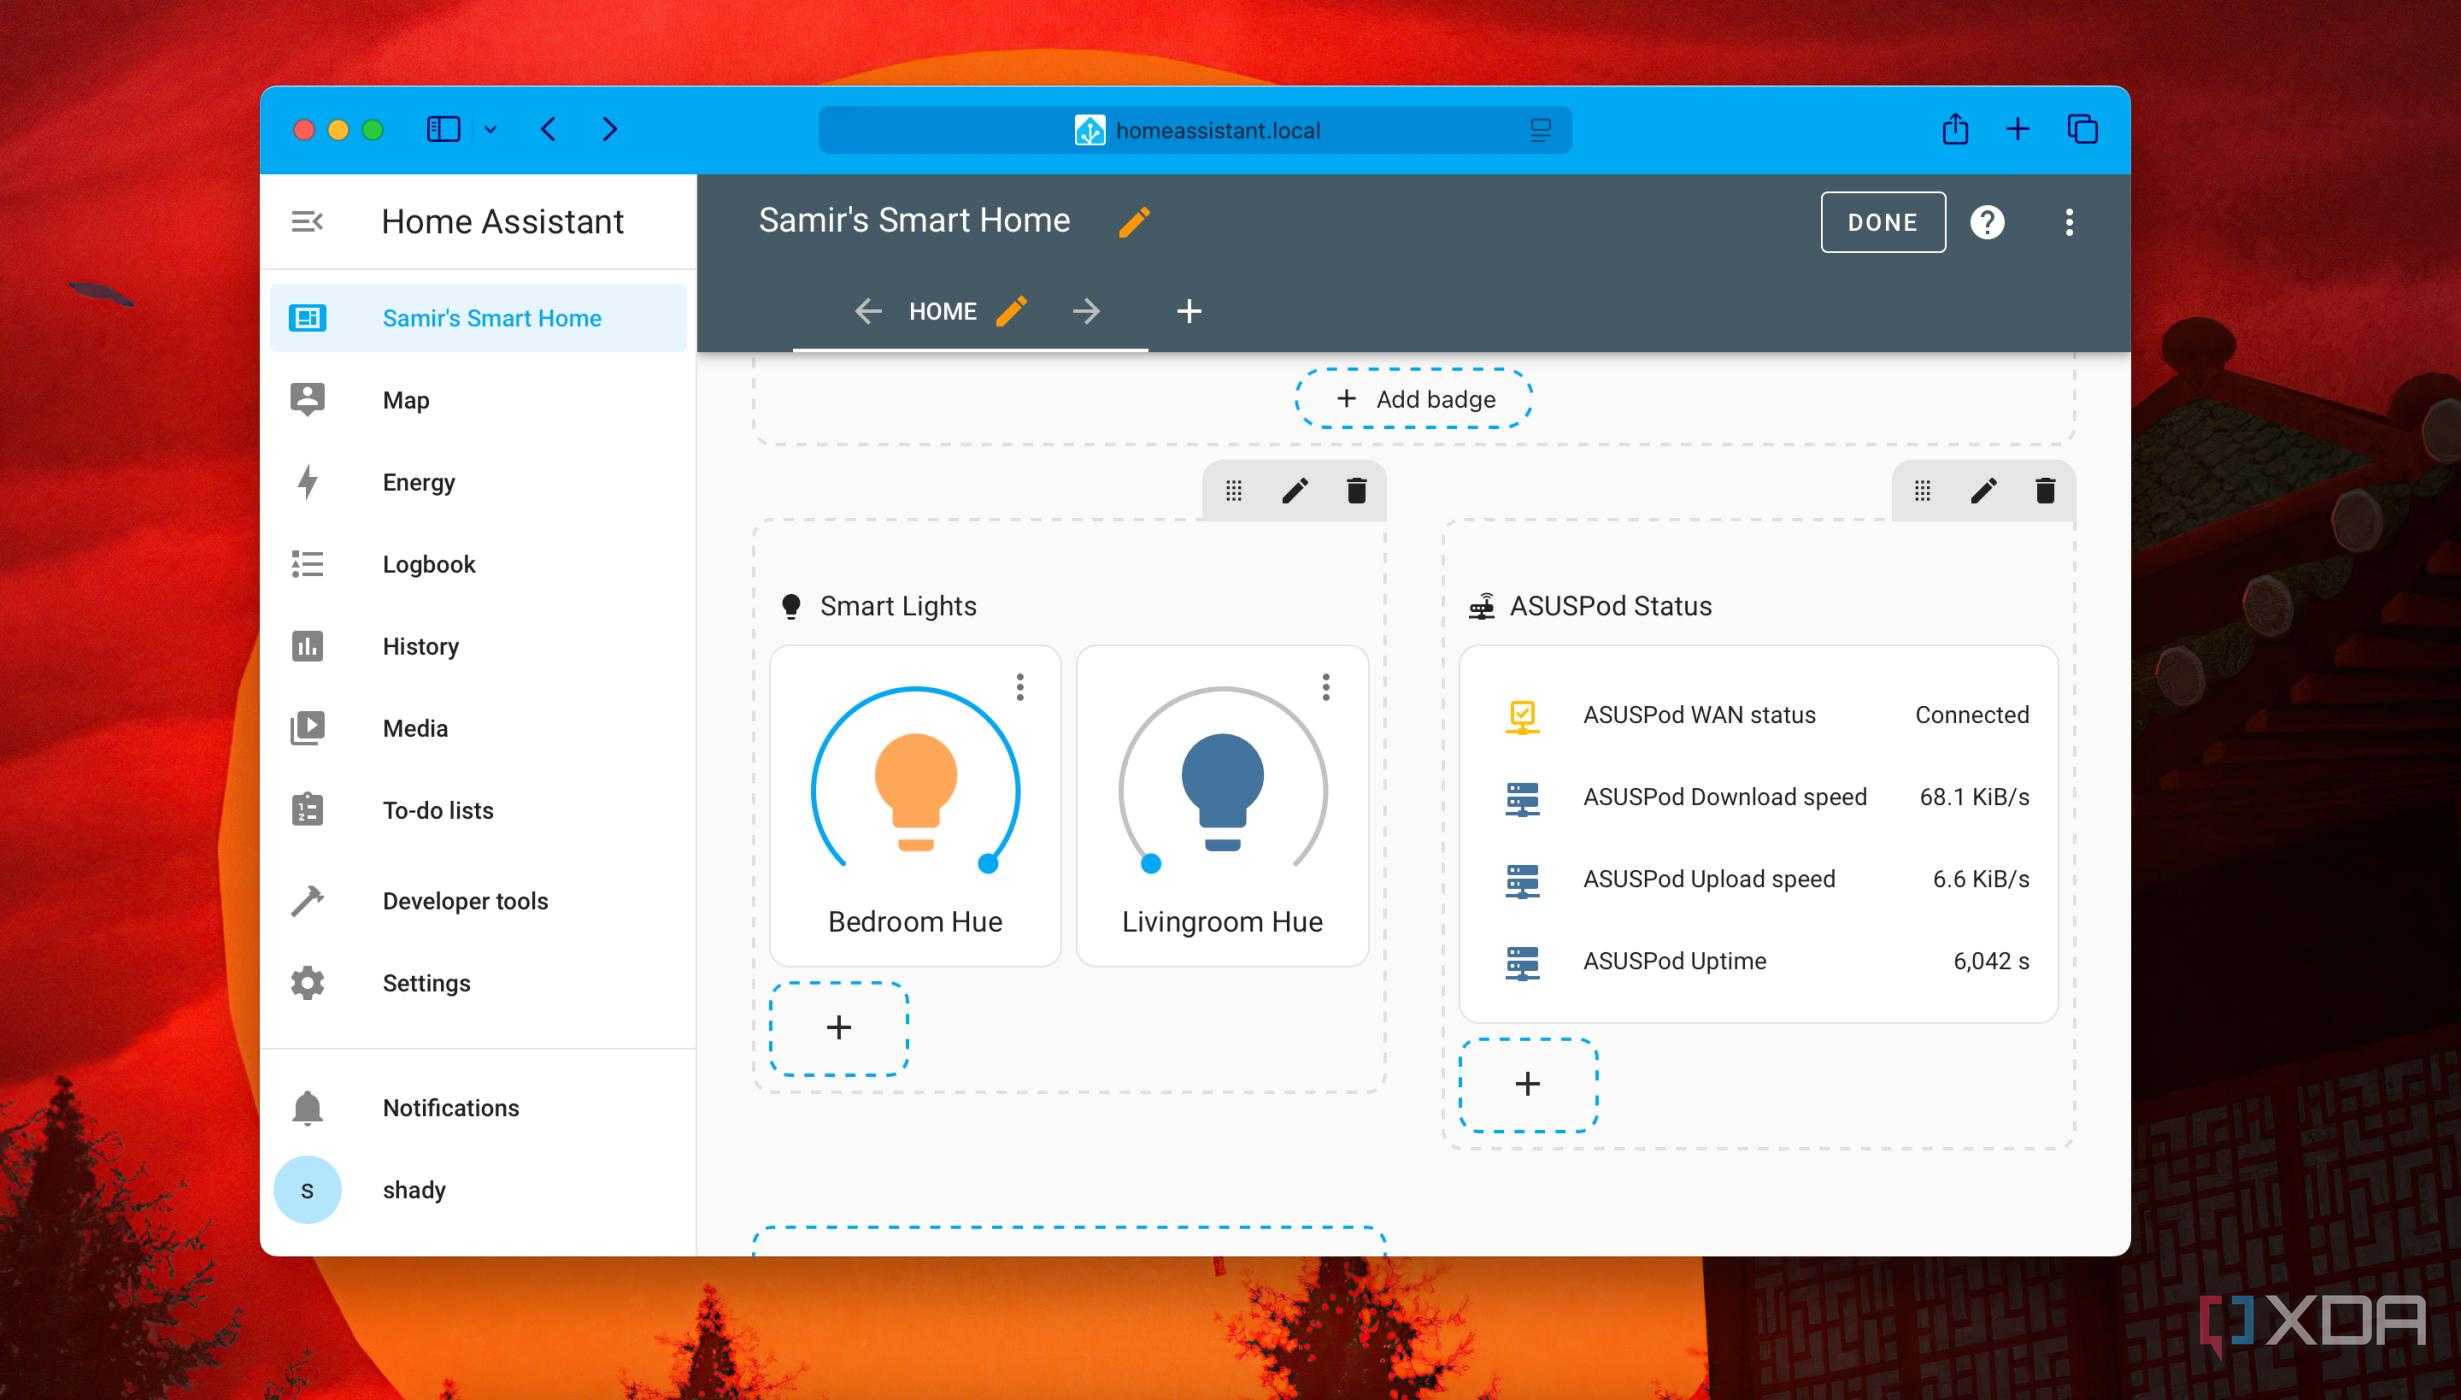Toggle the Livingroom Hue light bulb
This screenshot has width=2461, height=1400.
pyautogui.click(x=1222, y=791)
